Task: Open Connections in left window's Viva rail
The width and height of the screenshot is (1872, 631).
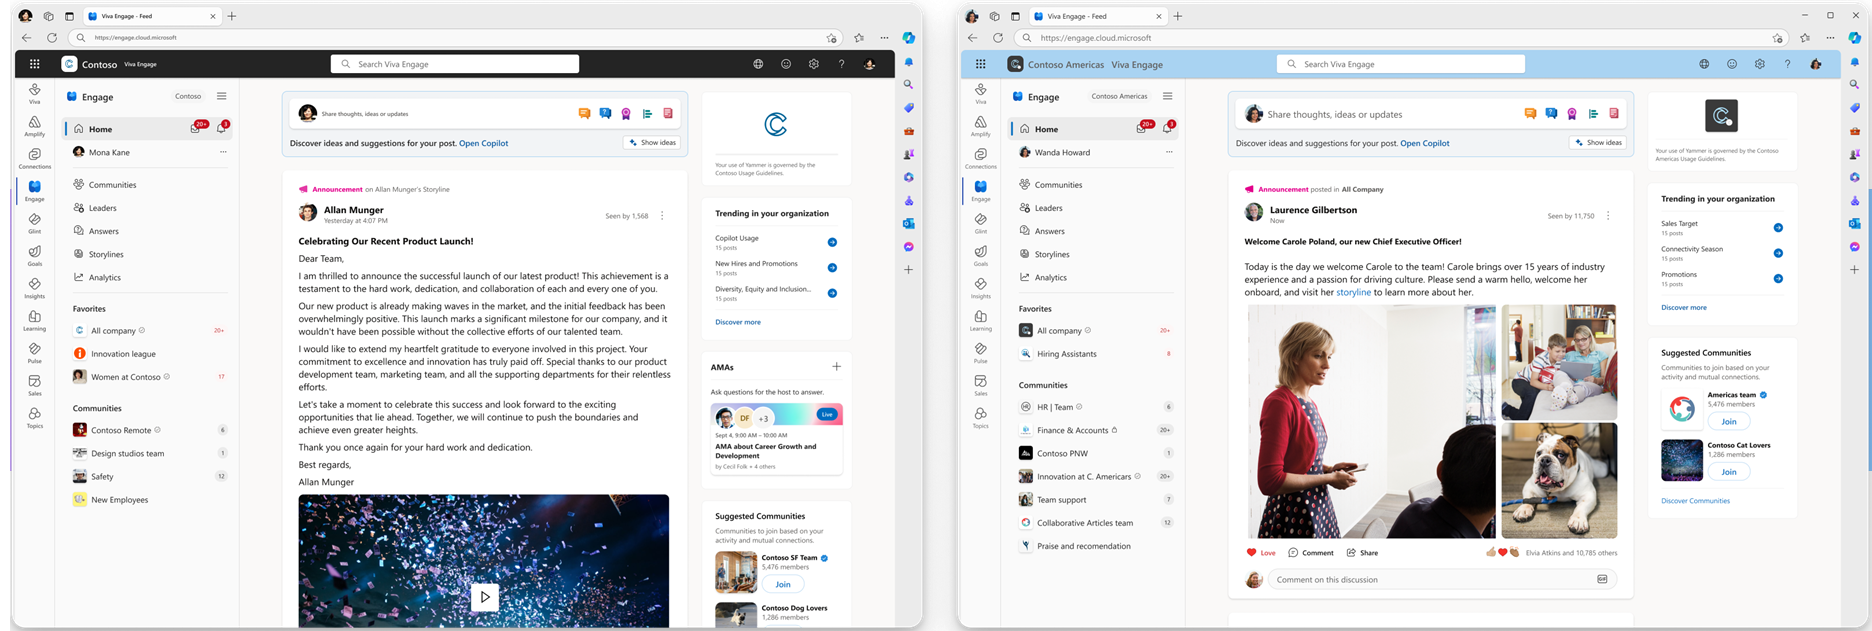Action: tap(35, 158)
